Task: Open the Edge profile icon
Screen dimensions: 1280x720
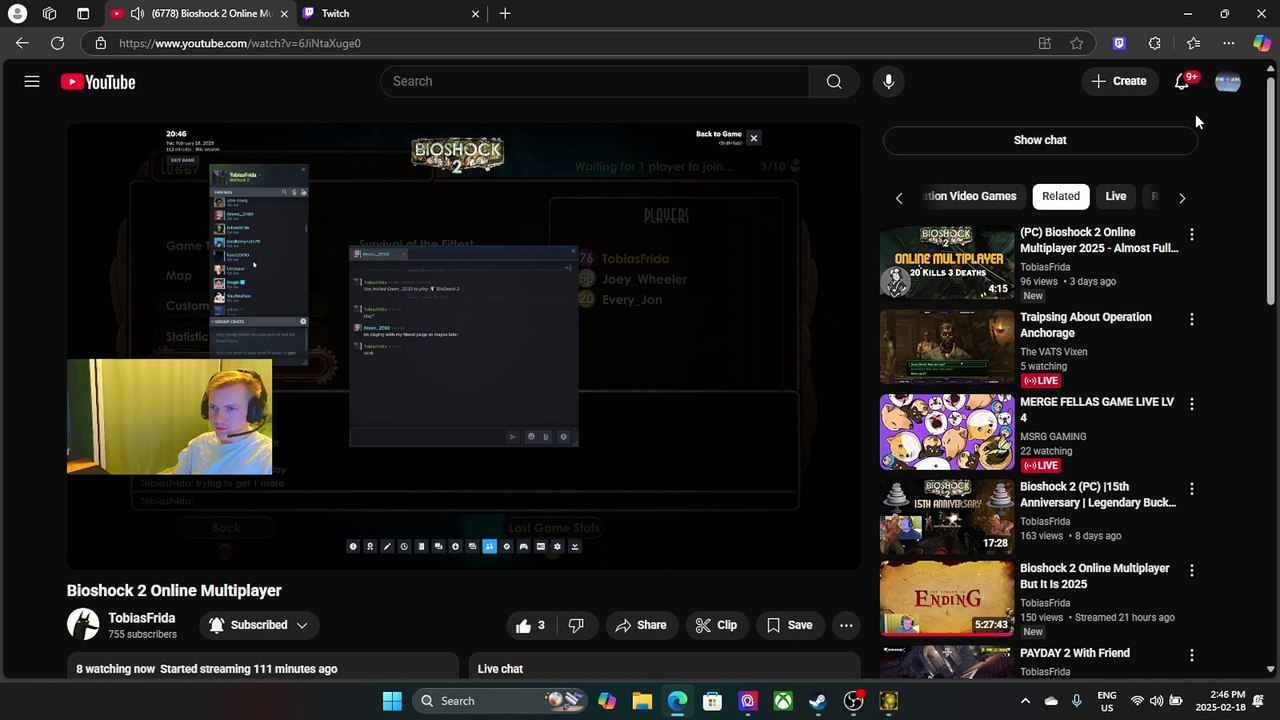Action: click(x=17, y=14)
